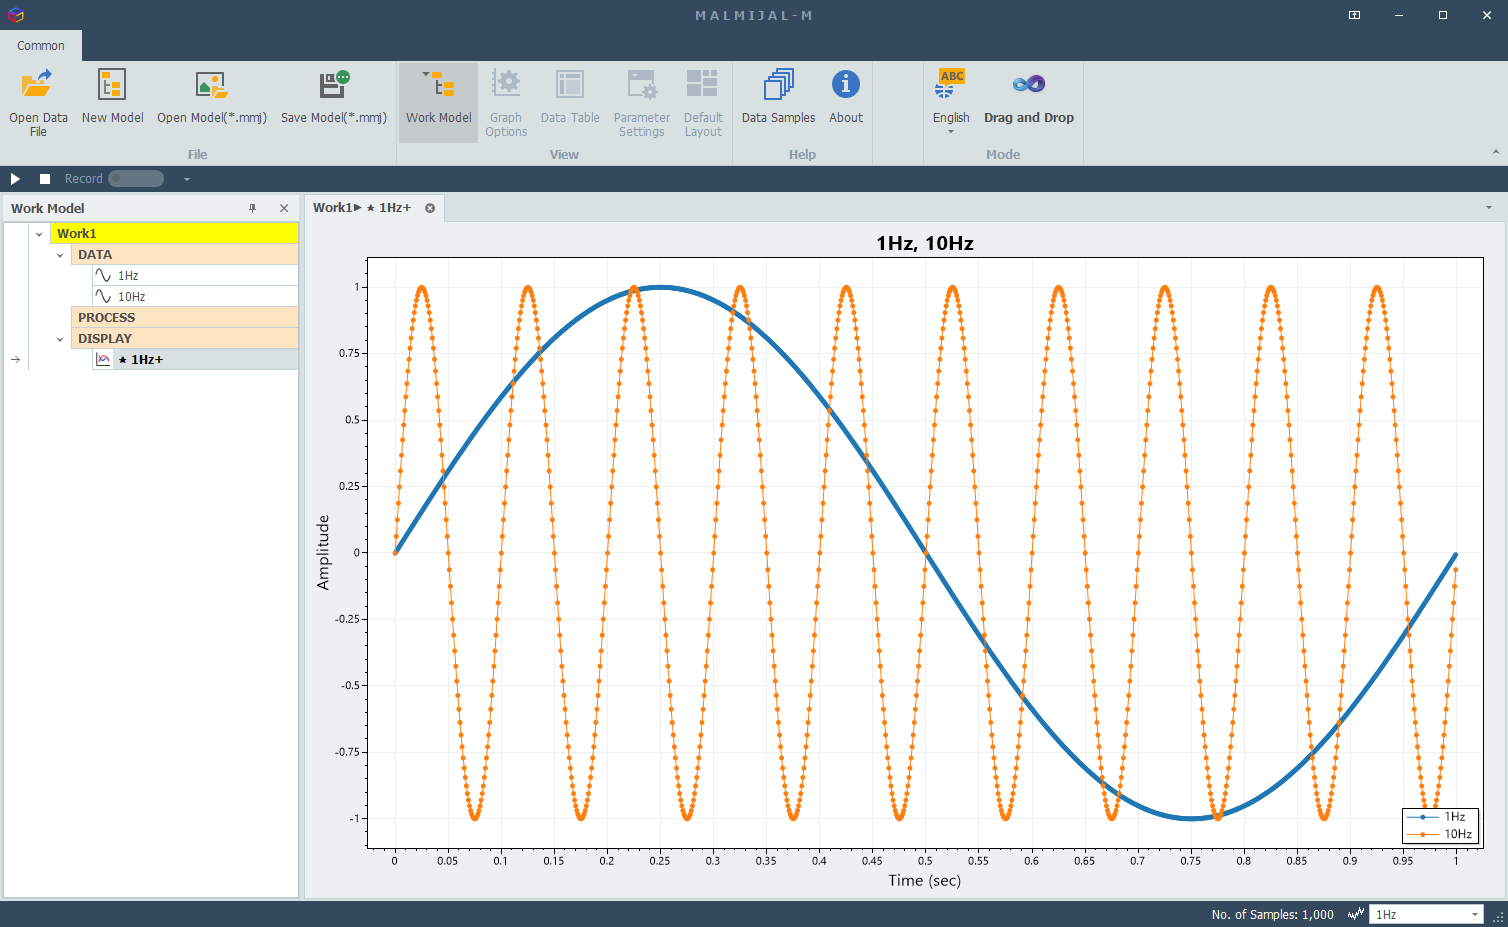Screen dimensions: 1508x927
Task: Close the 1Hz+ document tab
Action: pos(430,208)
